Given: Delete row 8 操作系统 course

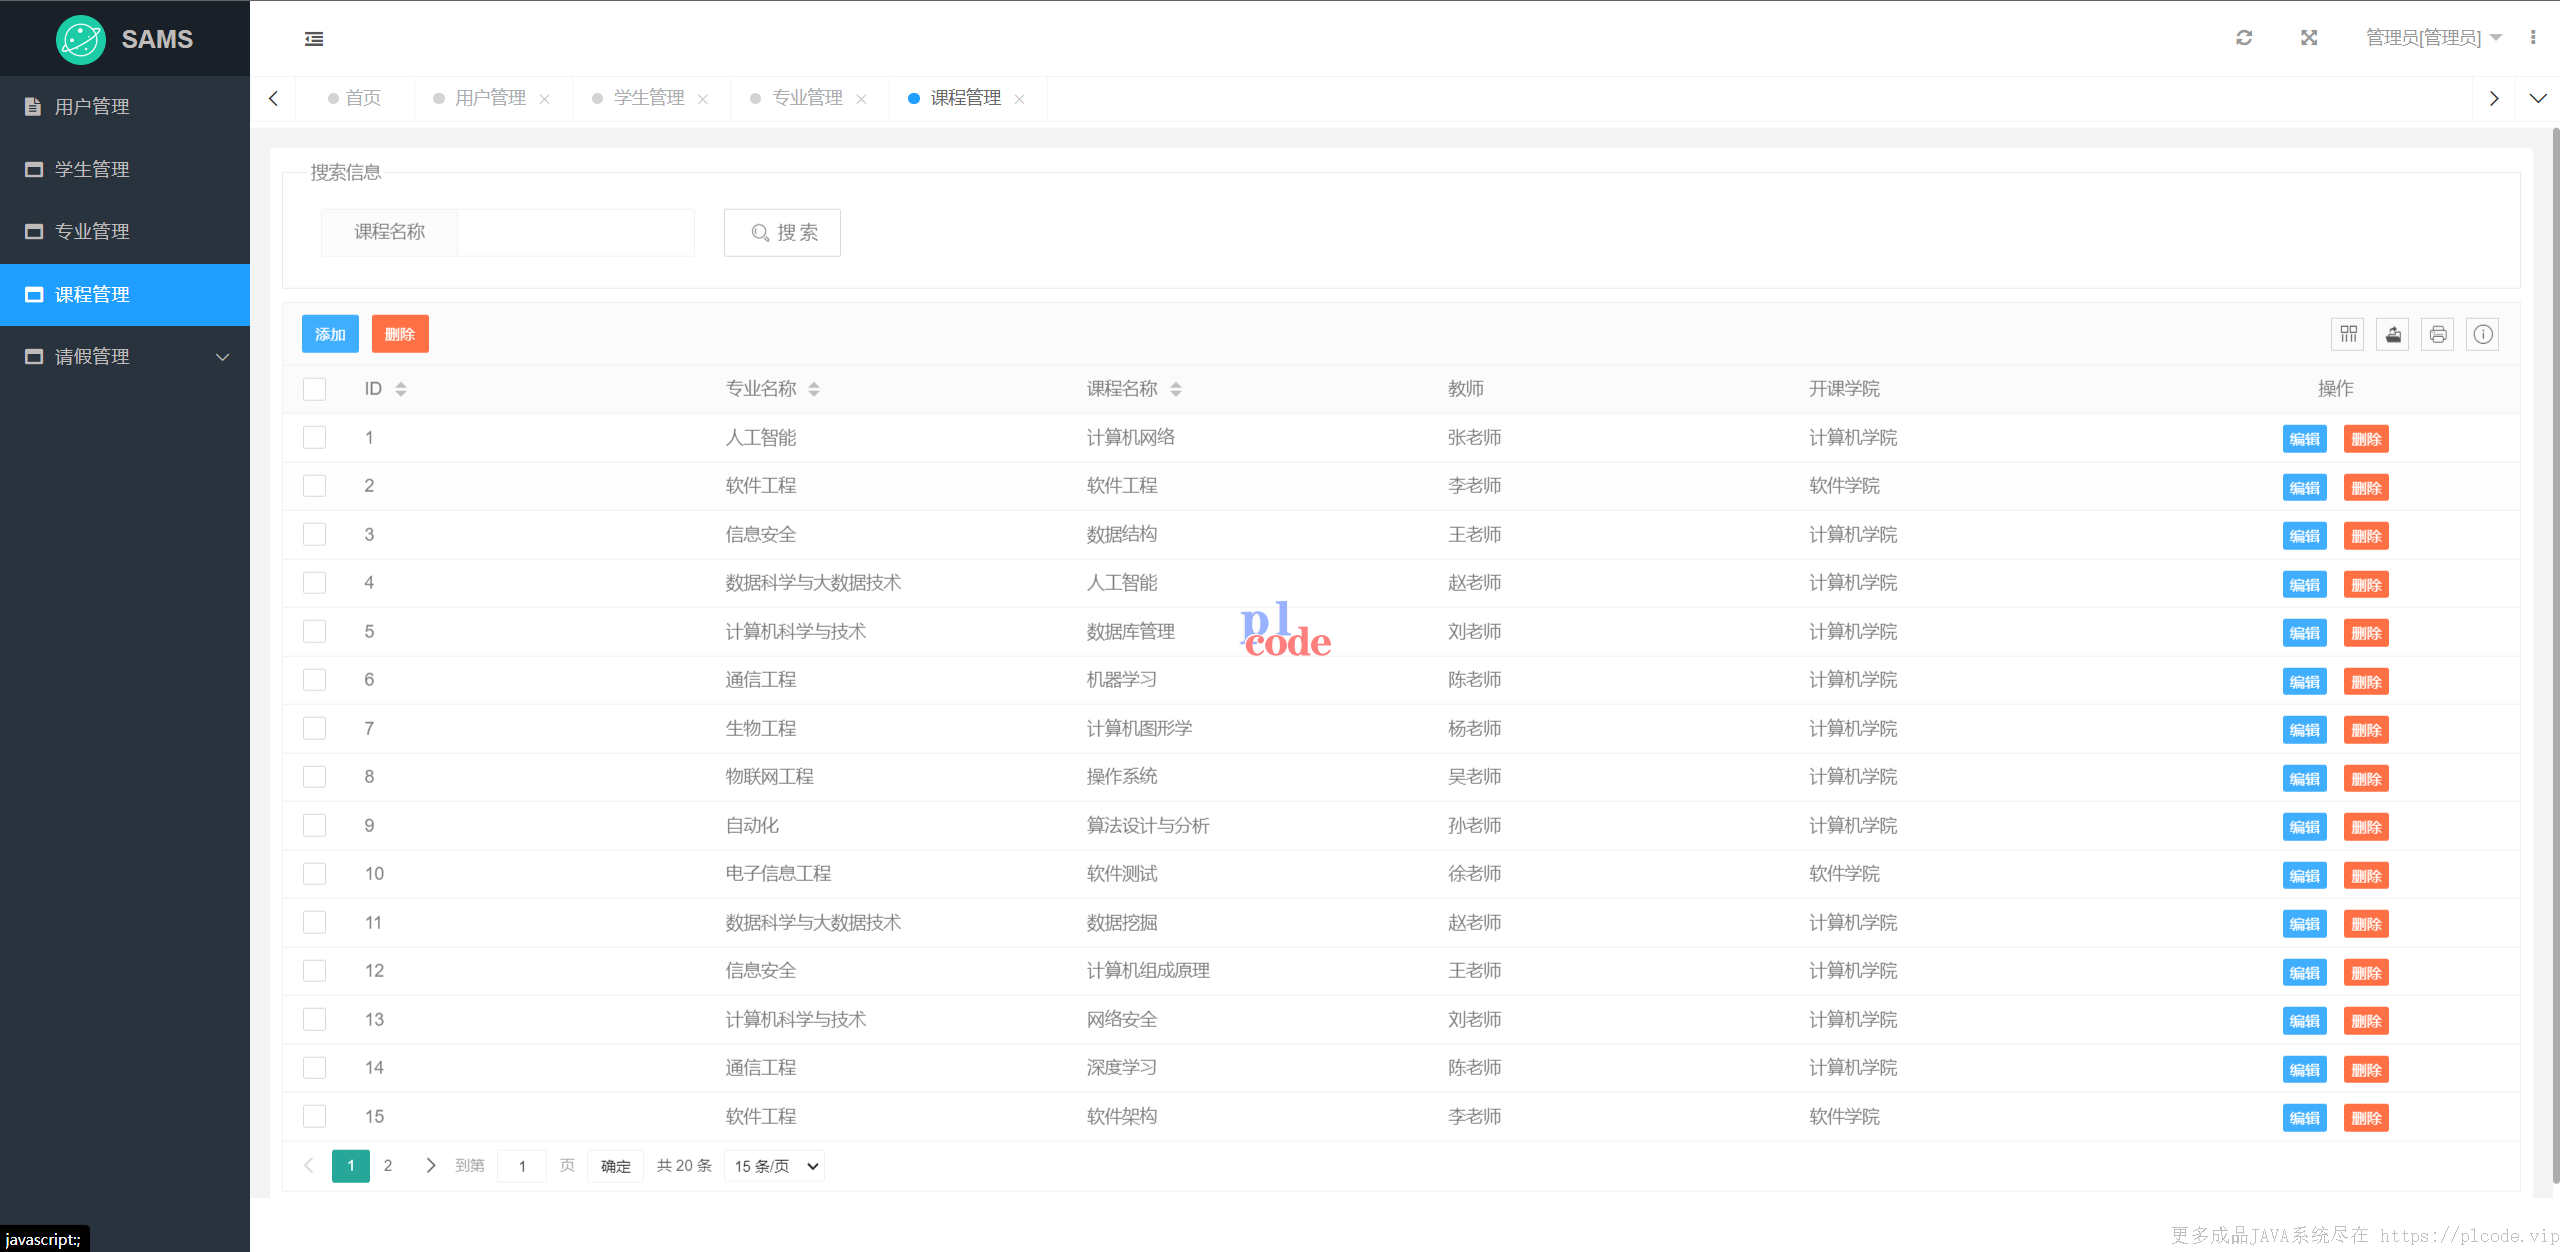Looking at the screenshot, I should 2366,779.
